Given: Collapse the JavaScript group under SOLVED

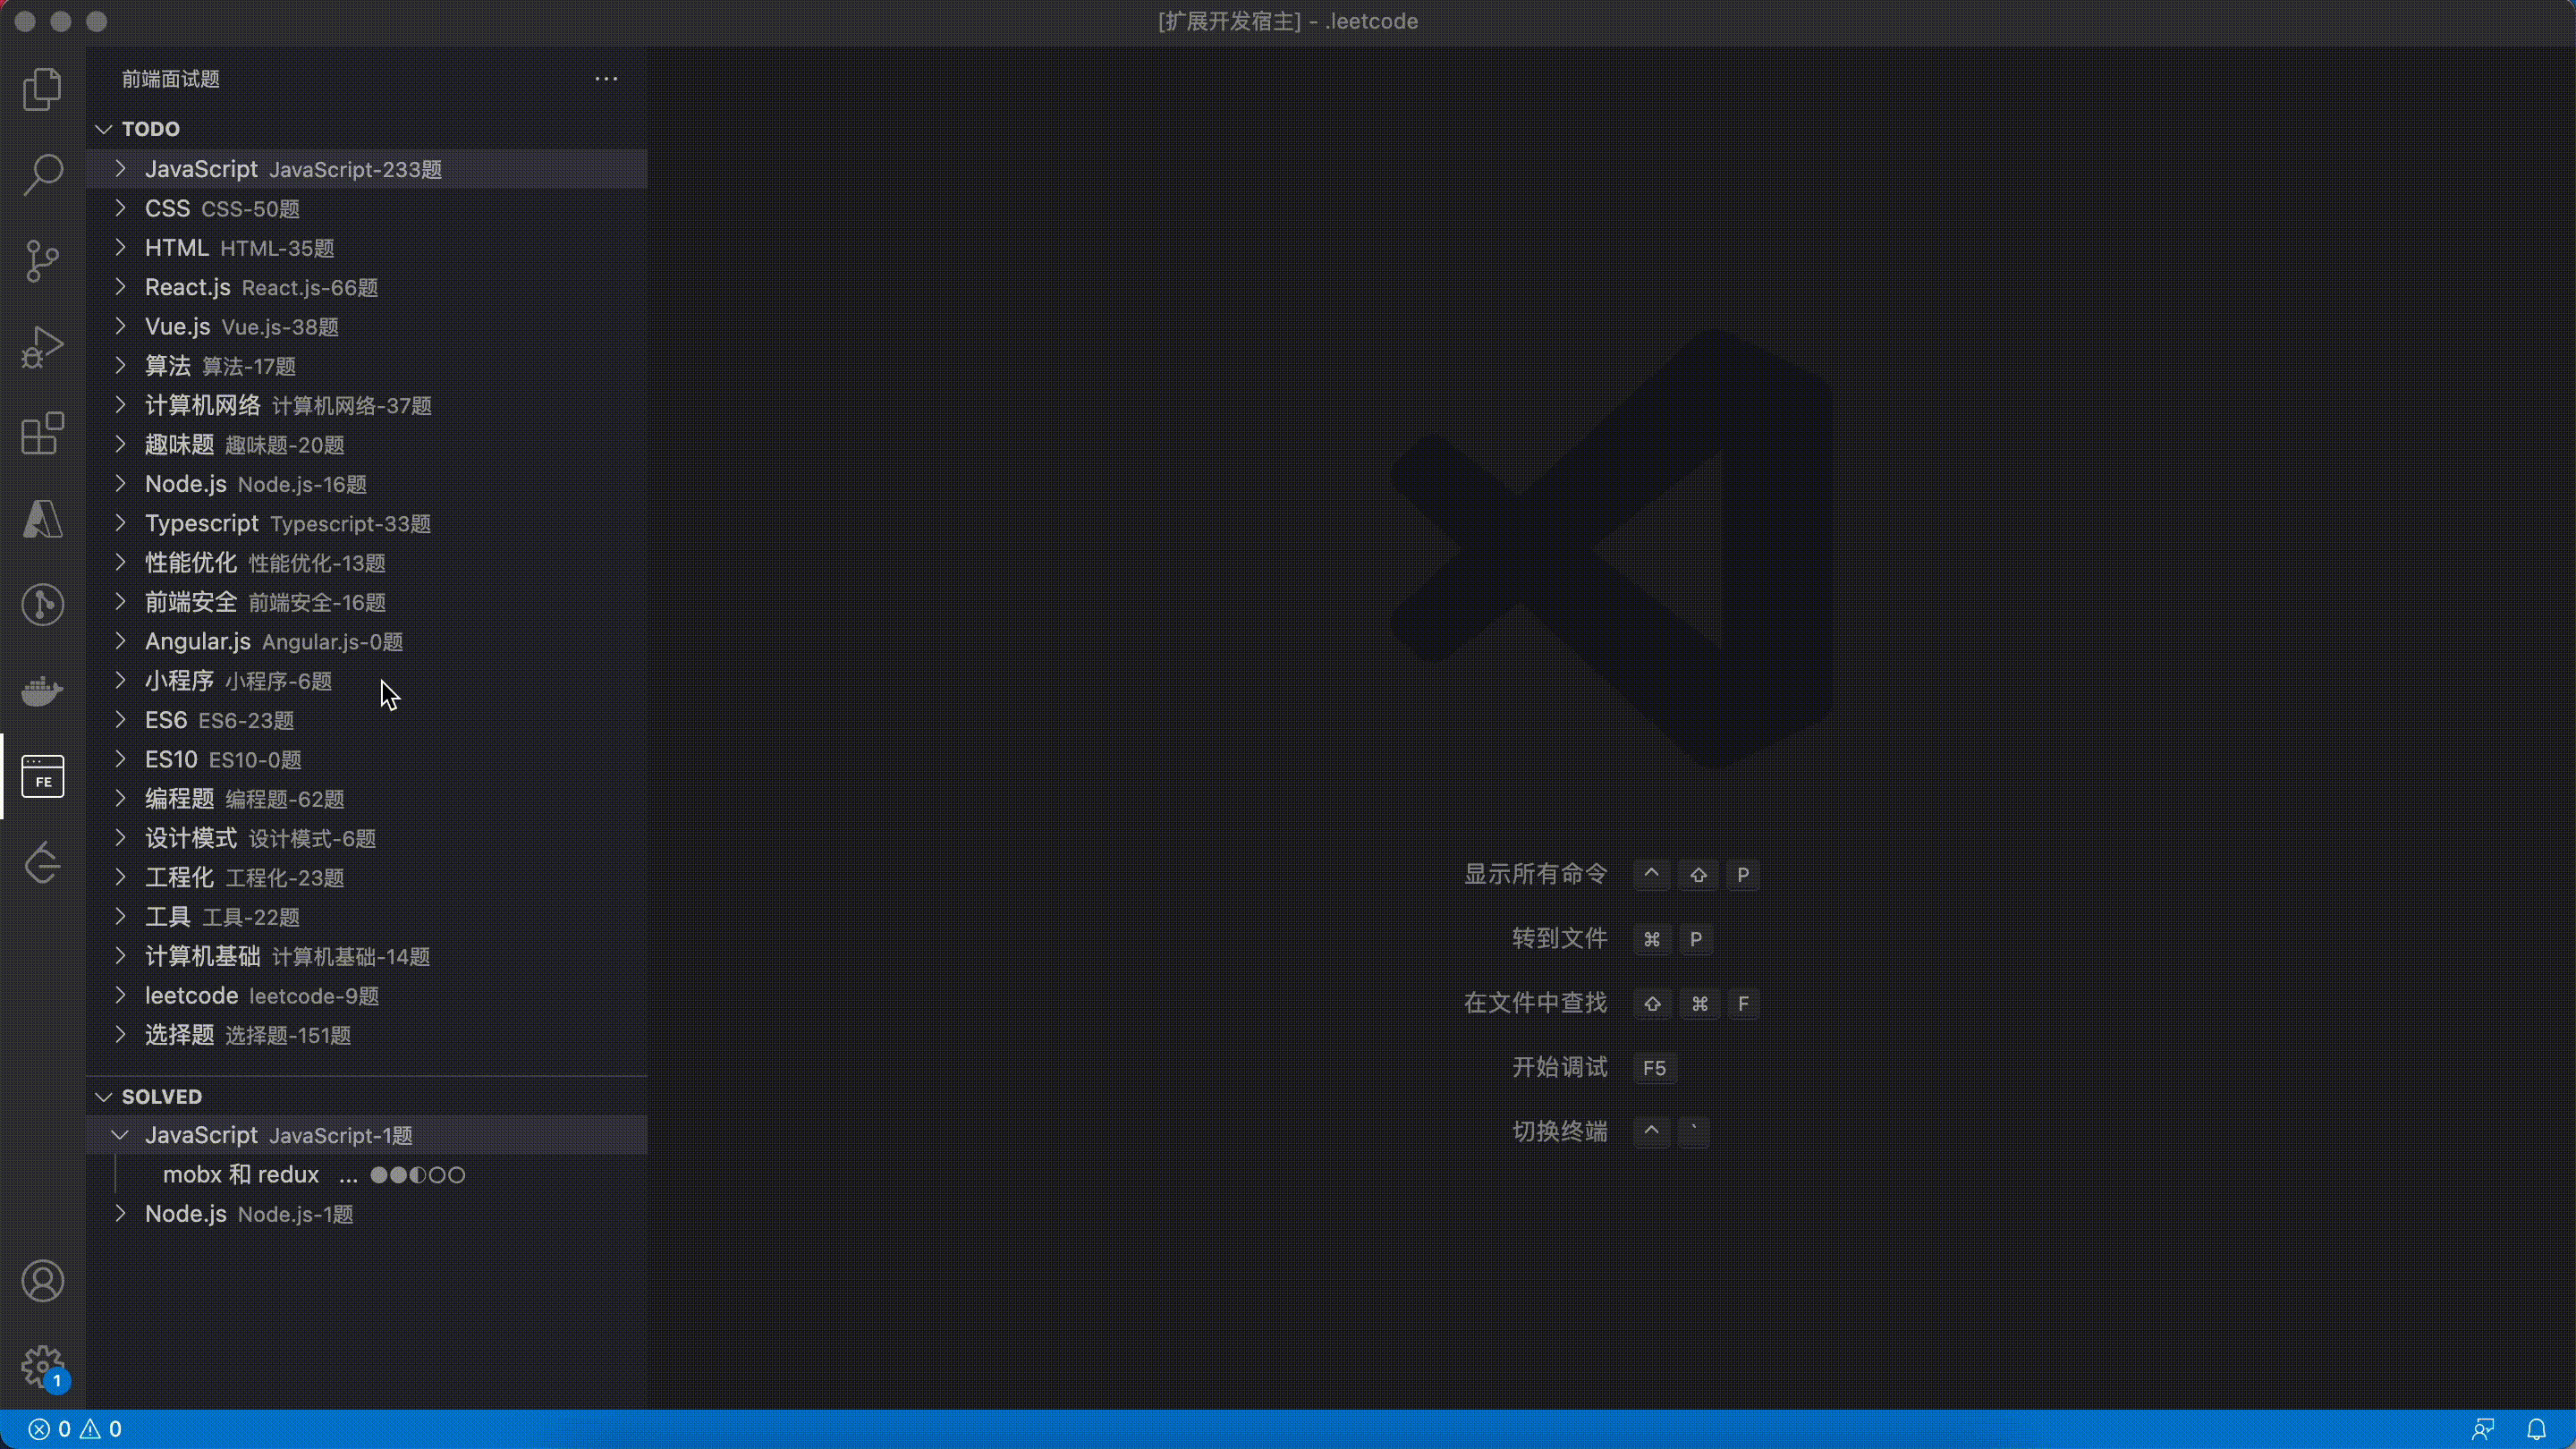Looking at the screenshot, I should coord(201,1135).
